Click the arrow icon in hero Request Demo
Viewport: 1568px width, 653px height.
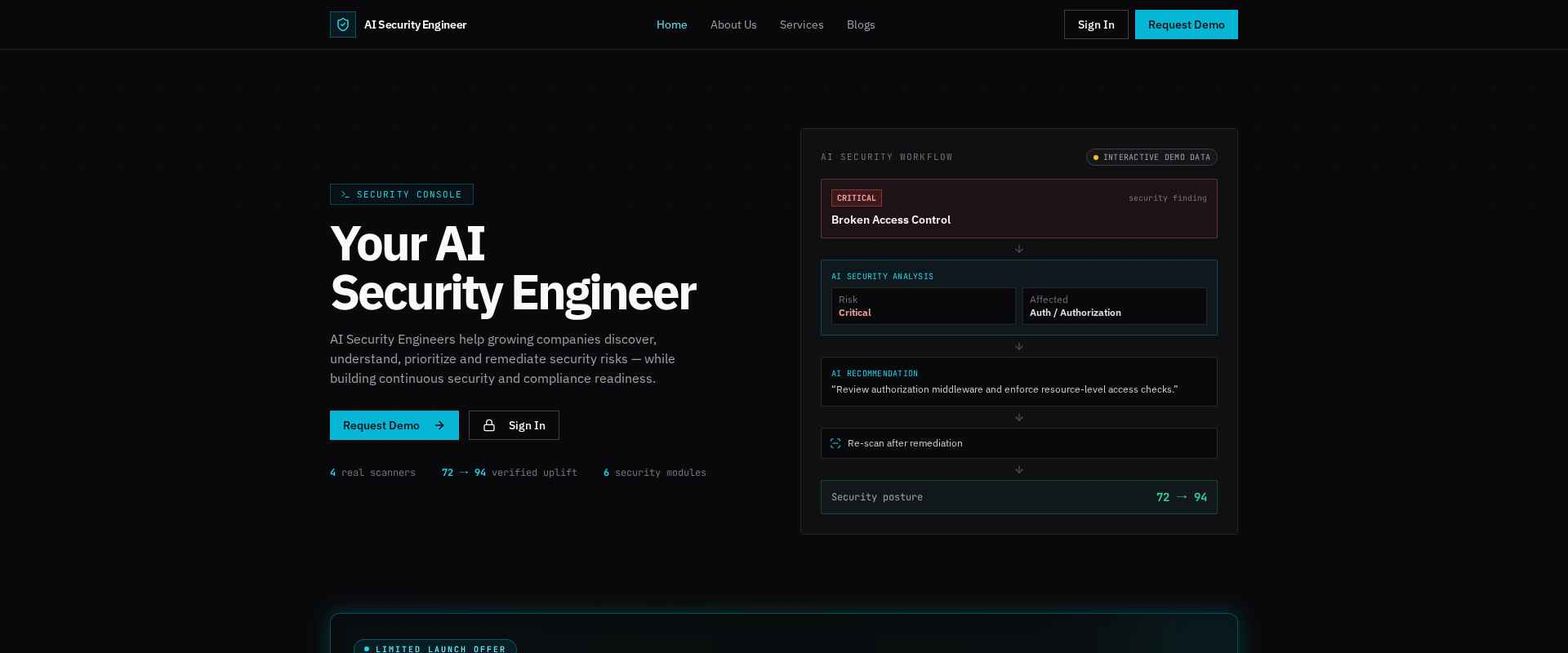tap(439, 425)
